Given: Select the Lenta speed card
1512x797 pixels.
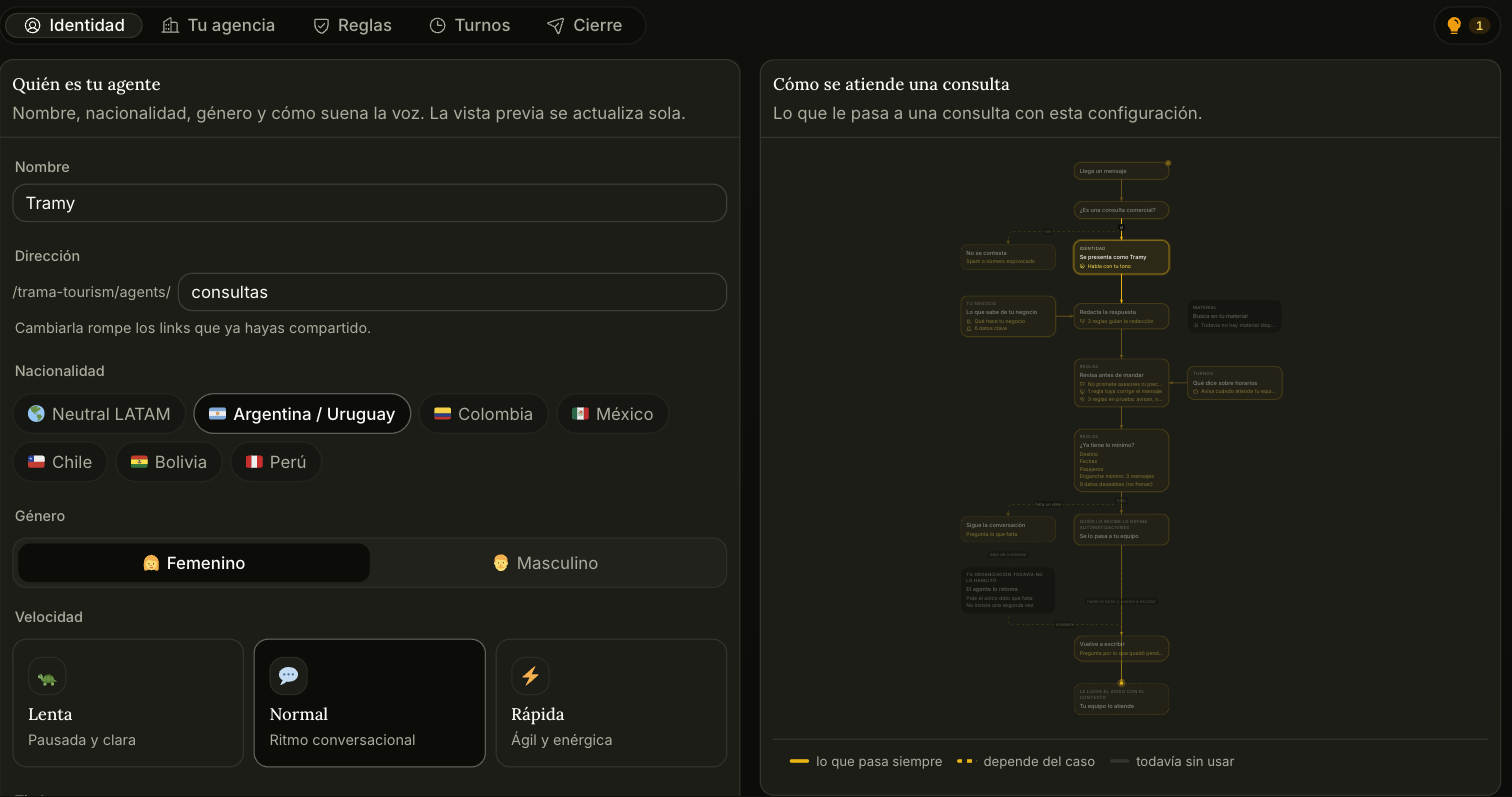Looking at the screenshot, I should pos(128,703).
